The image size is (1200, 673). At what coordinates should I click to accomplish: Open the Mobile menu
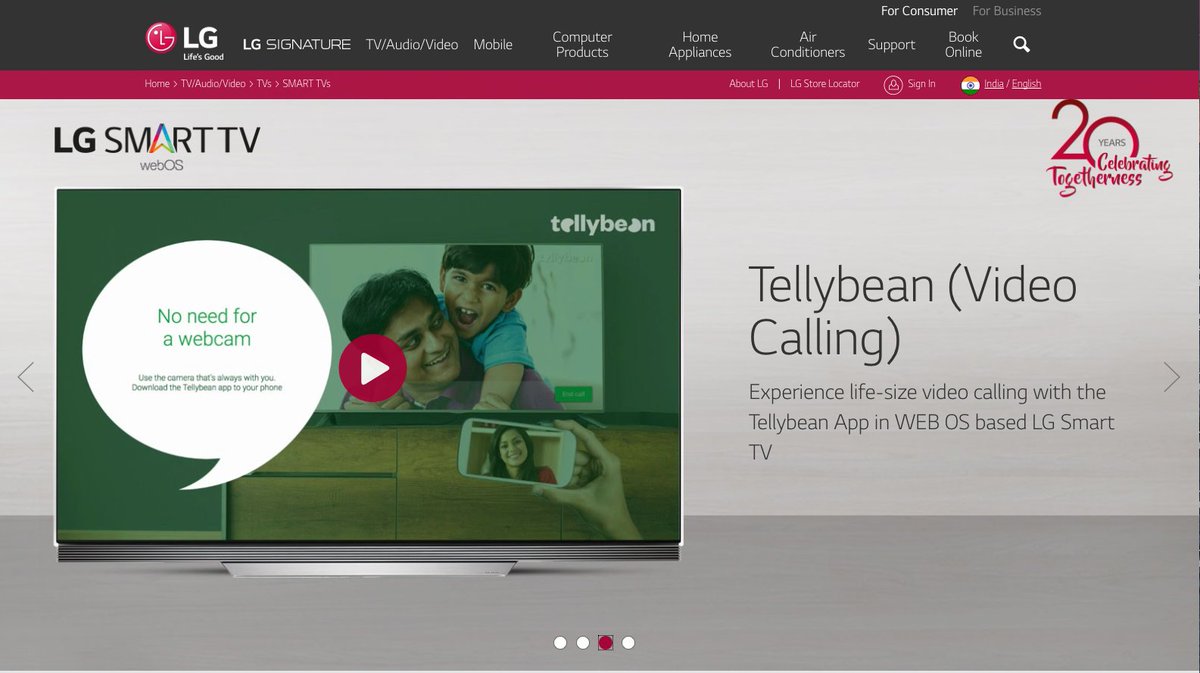pyautogui.click(x=493, y=44)
